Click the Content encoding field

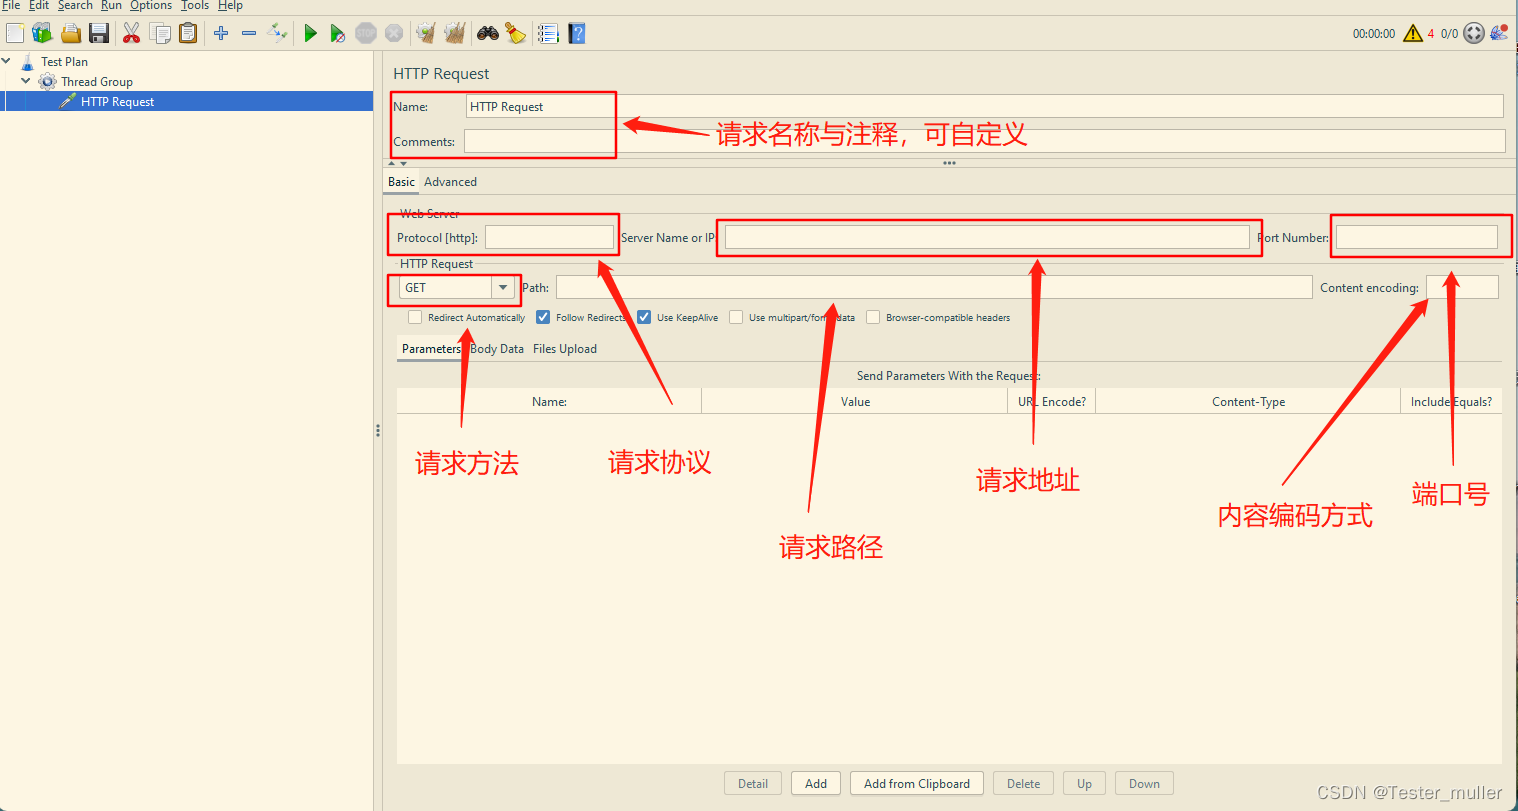(x=1462, y=287)
